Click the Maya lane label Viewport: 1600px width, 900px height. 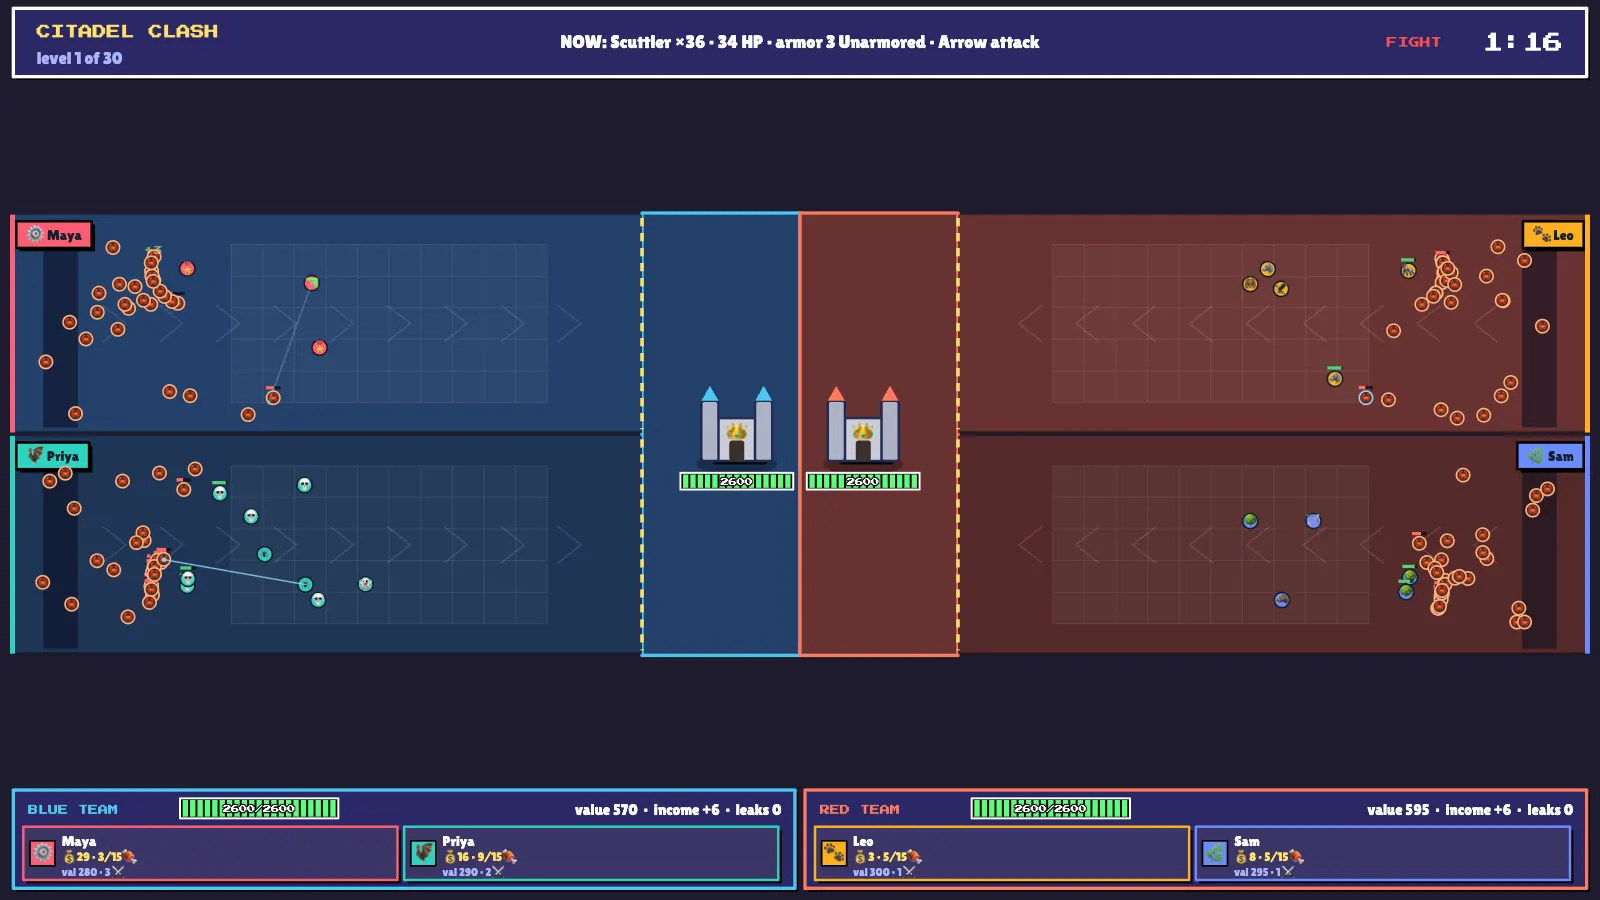point(54,235)
